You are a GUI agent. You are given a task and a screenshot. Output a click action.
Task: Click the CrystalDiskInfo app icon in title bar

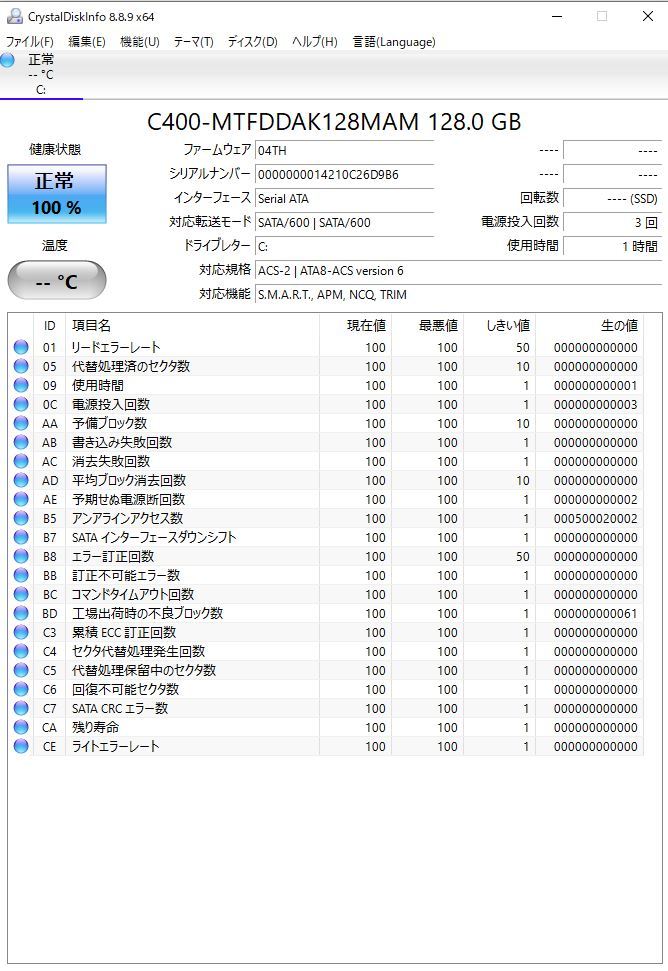pos(14,16)
